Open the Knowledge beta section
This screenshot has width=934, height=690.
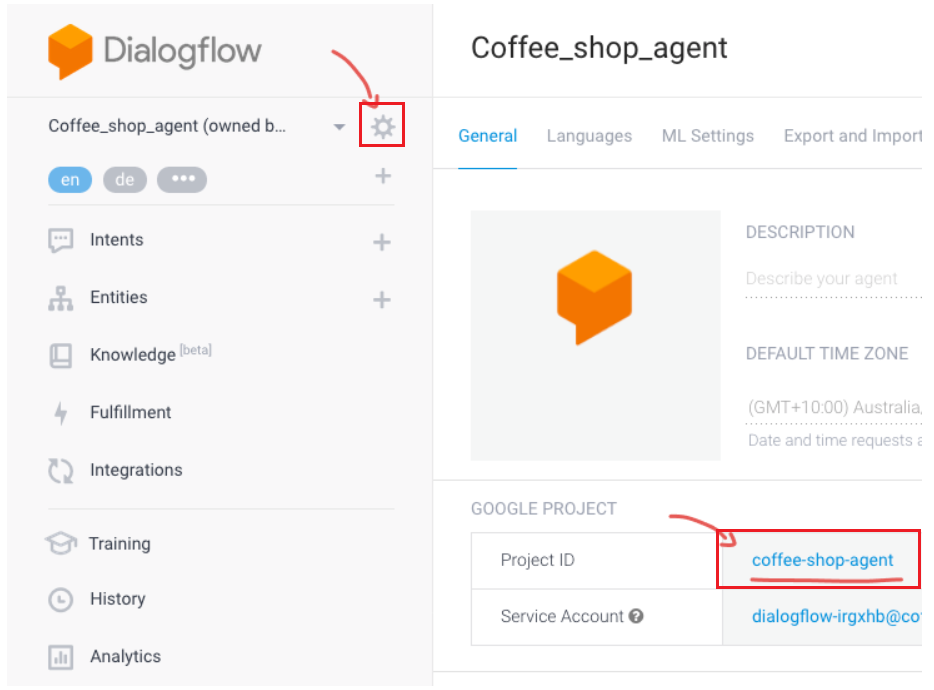[x=130, y=355]
